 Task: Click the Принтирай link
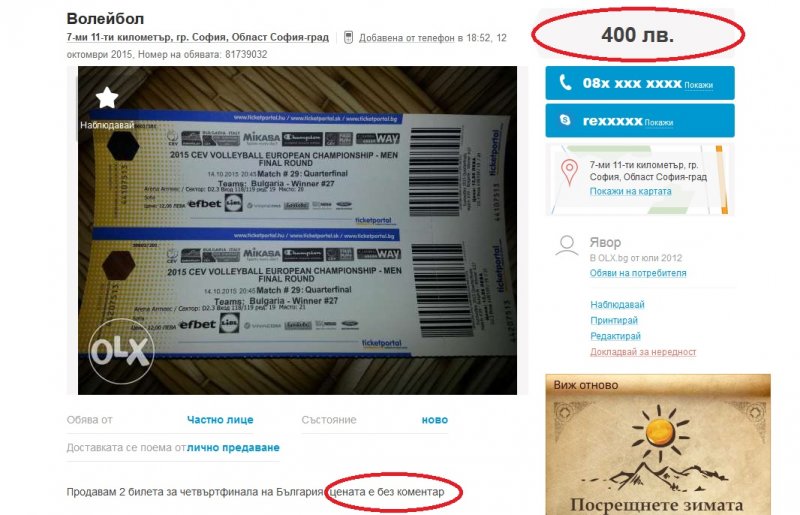(x=614, y=320)
